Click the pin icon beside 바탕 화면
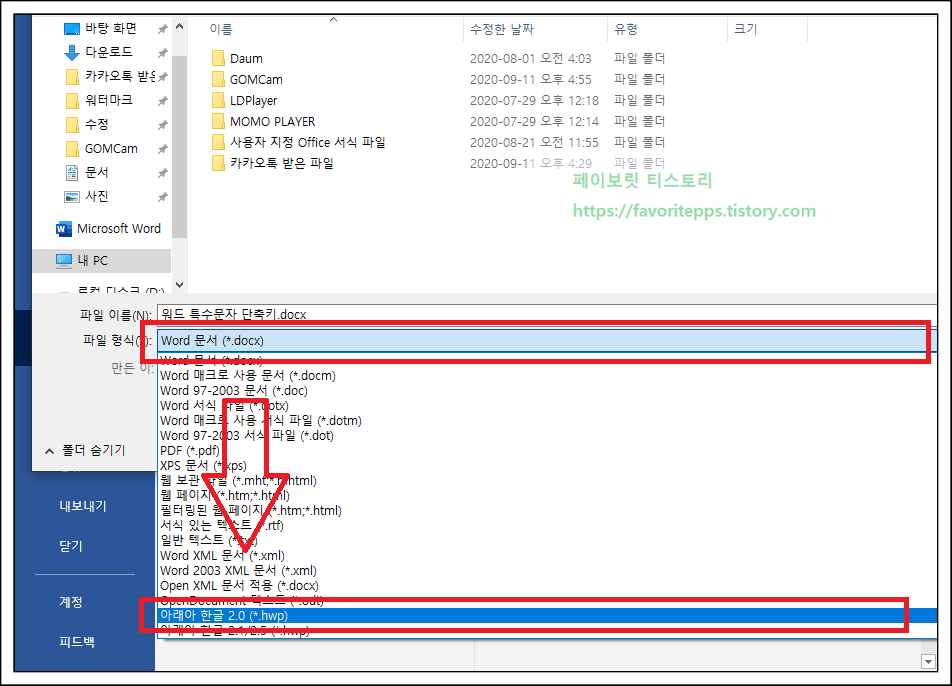This screenshot has height=686, width=952. click(x=162, y=29)
